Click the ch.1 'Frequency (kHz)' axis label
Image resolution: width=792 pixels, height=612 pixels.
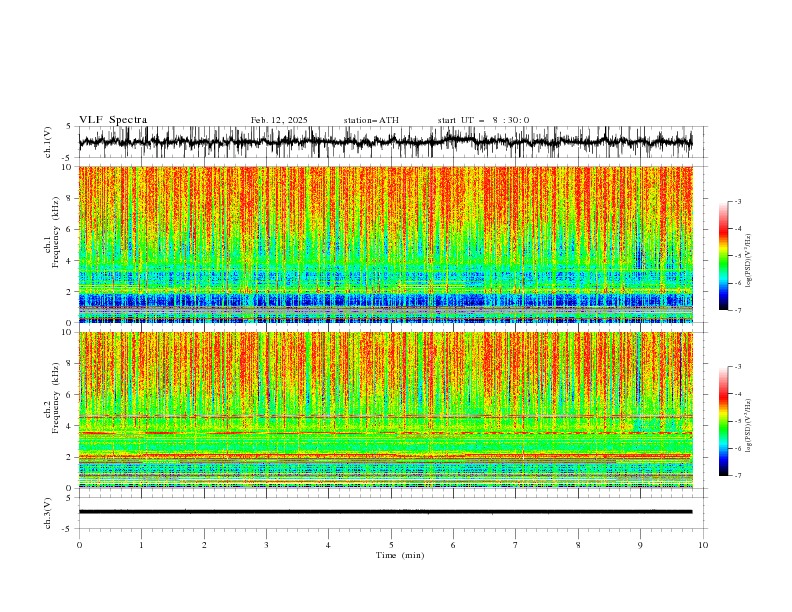(x=56, y=233)
